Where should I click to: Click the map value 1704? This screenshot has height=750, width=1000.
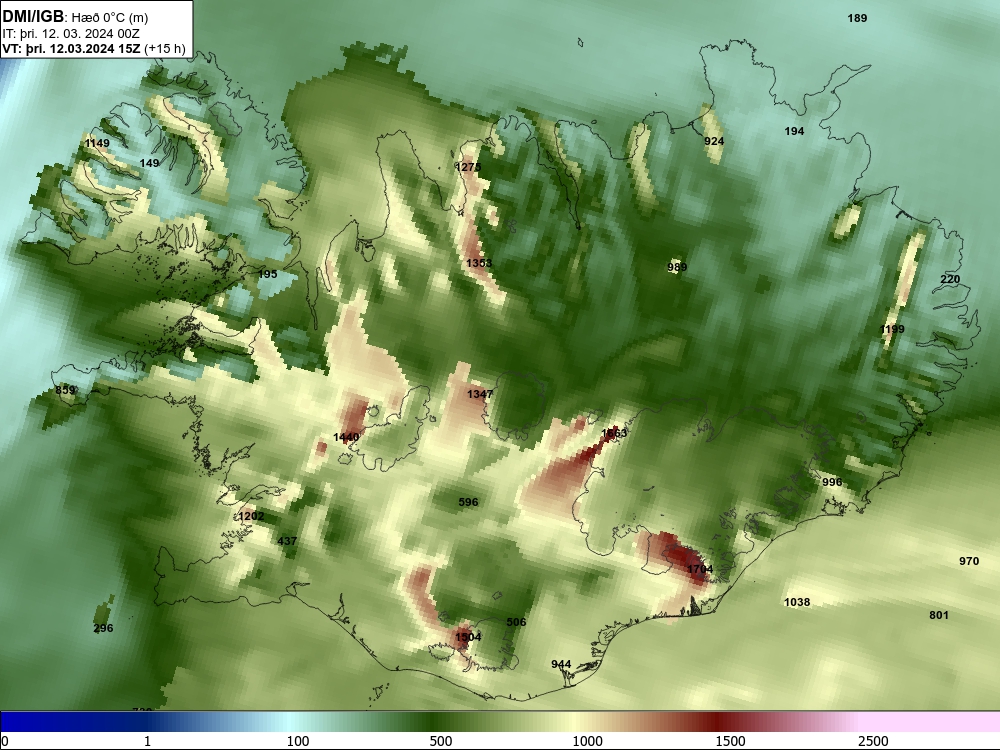coord(700,570)
